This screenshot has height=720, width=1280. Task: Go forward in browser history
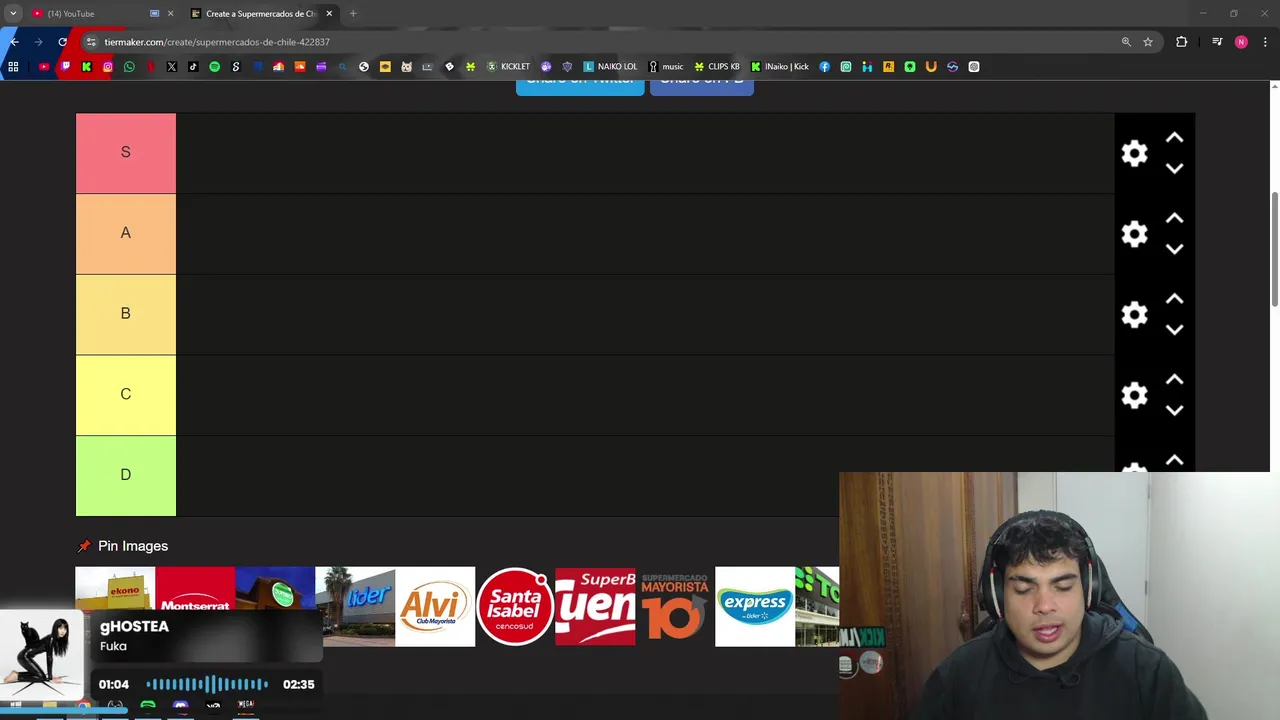coord(38,42)
